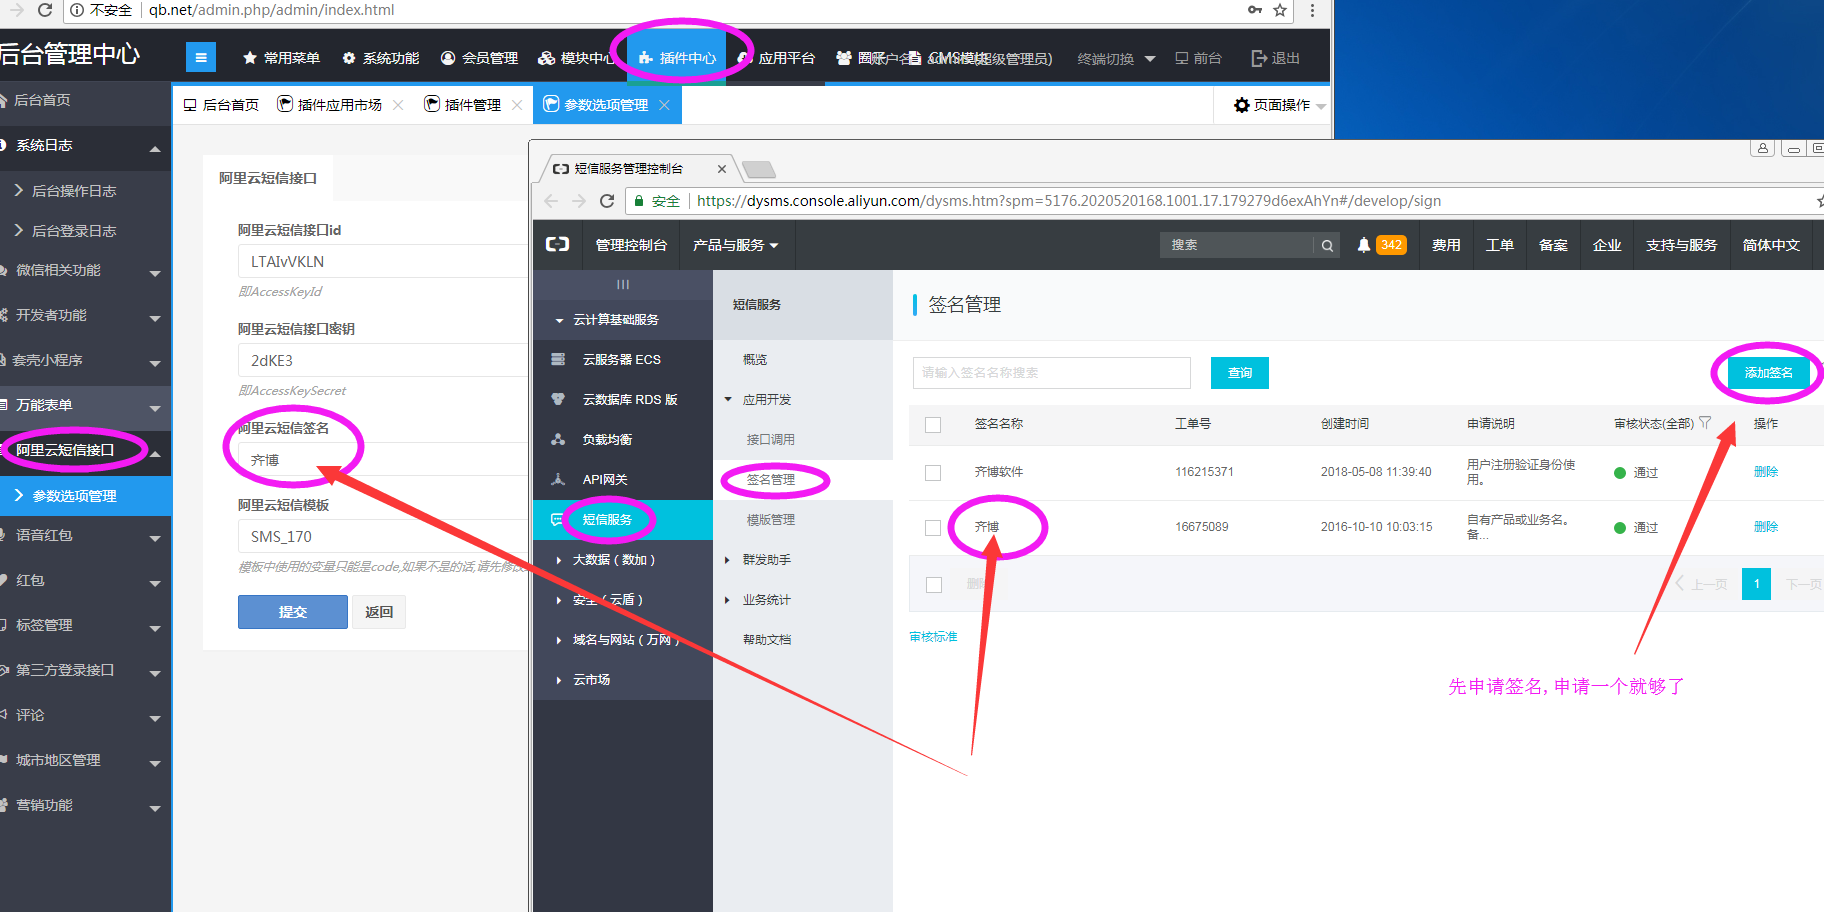This screenshot has height=912, width=1824.
Task: Click the Aliyun logo icon
Action: pos(558,244)
